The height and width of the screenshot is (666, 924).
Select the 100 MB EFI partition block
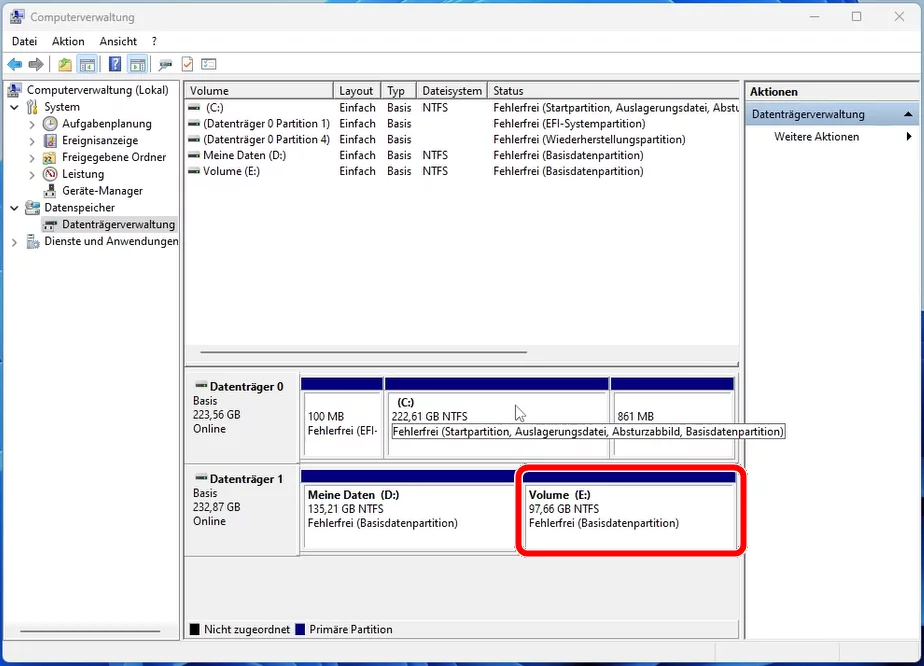(342, 418)
